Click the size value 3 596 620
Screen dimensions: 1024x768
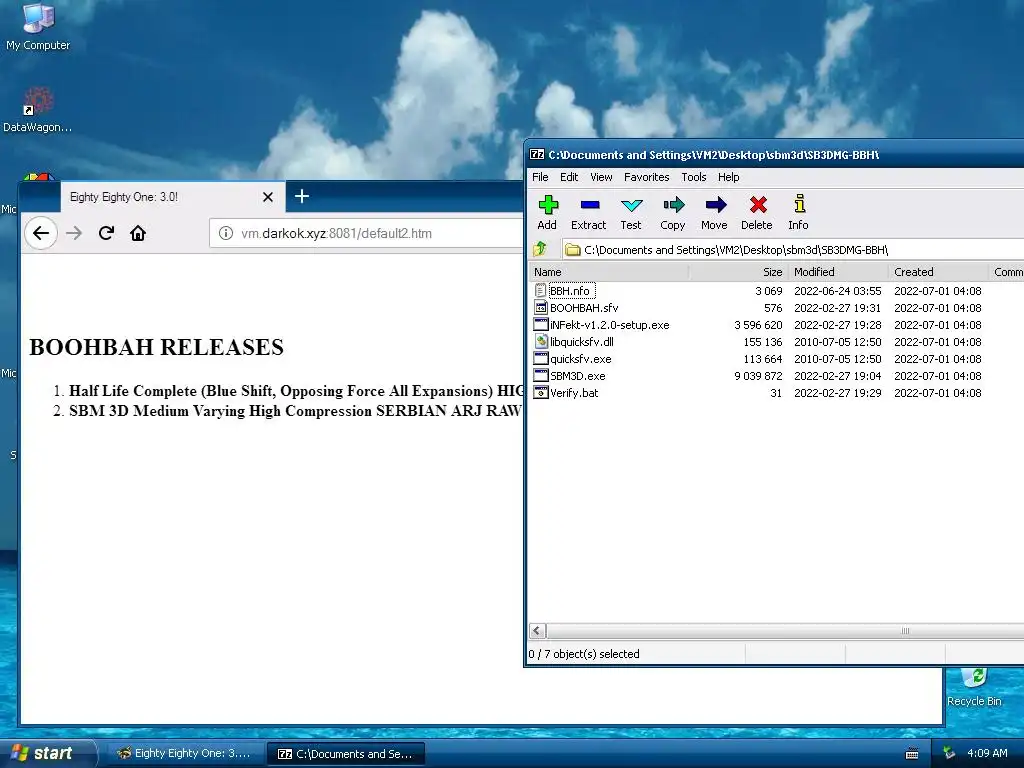pos(758,325)
